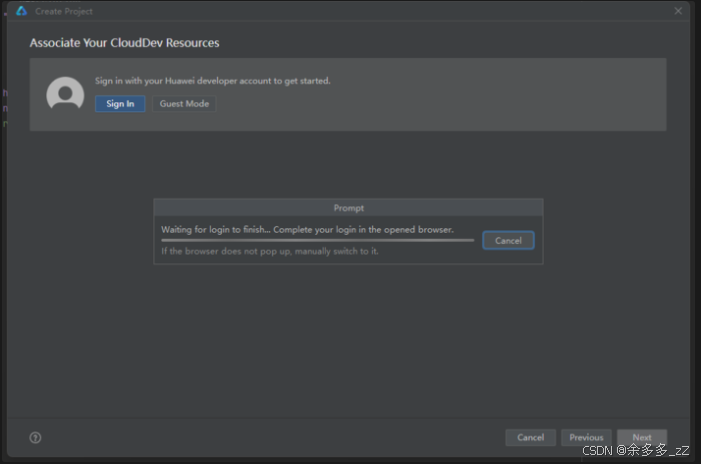This screenshot has width=701, height=464.
Task: Click the 'If the browser does not pop up' hint
Action: (x=270, y=251)
